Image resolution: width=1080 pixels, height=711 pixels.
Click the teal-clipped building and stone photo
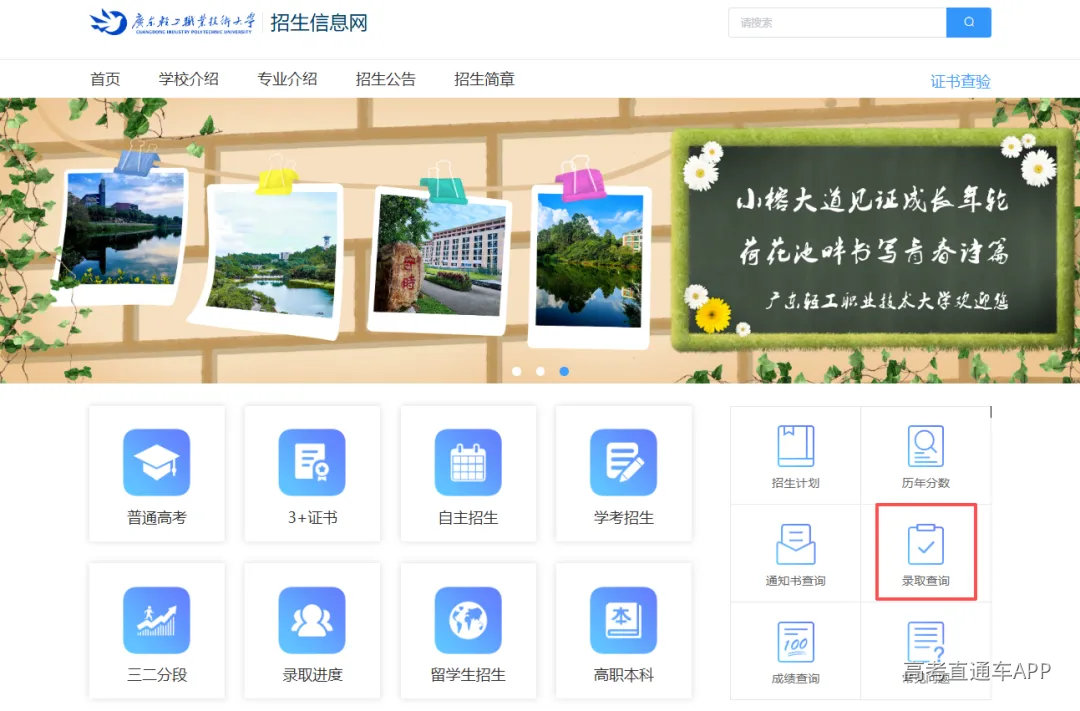click(x=439, y=258)
